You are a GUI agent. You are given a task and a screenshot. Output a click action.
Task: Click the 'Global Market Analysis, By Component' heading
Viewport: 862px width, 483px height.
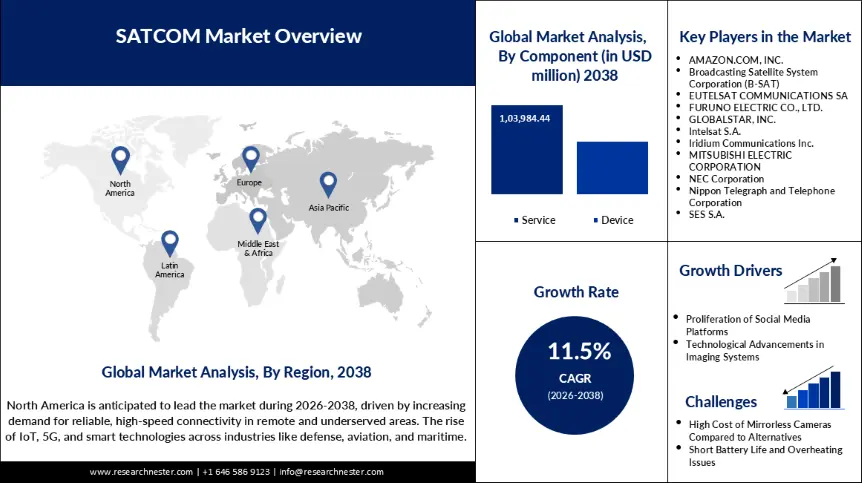[x=571, y=56]
